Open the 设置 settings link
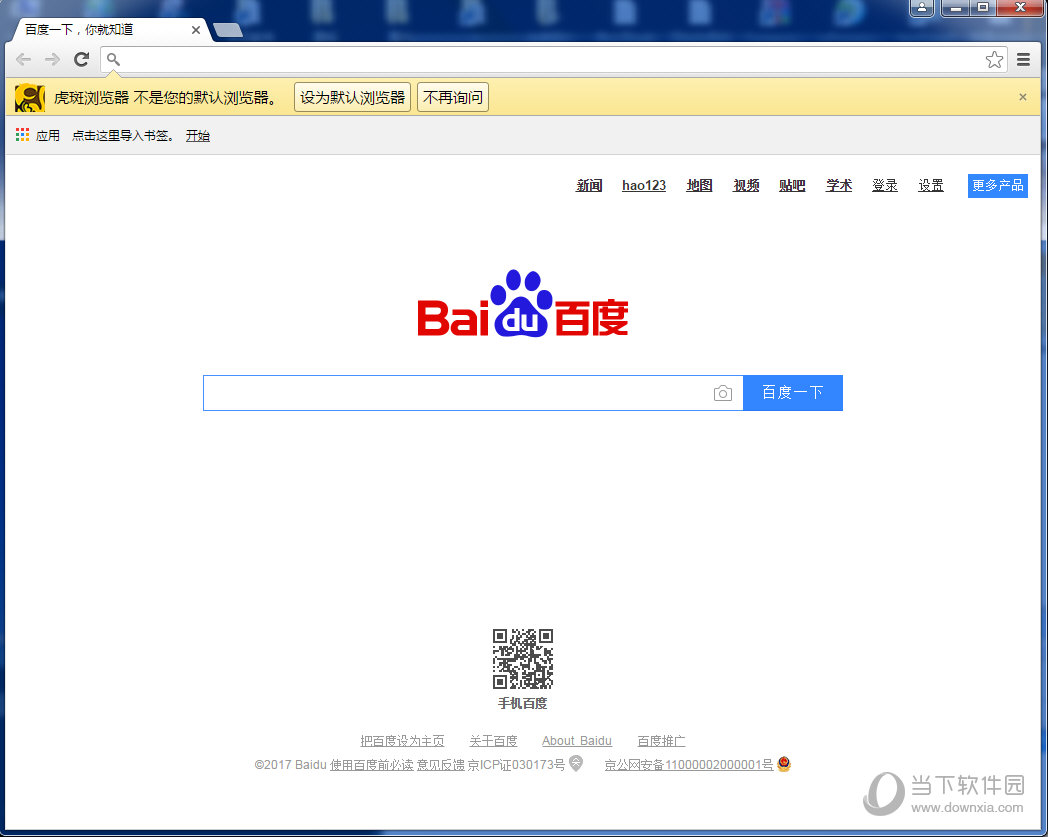The width and height of the screenshot is (1048, 837). click(x=931, y=185)
